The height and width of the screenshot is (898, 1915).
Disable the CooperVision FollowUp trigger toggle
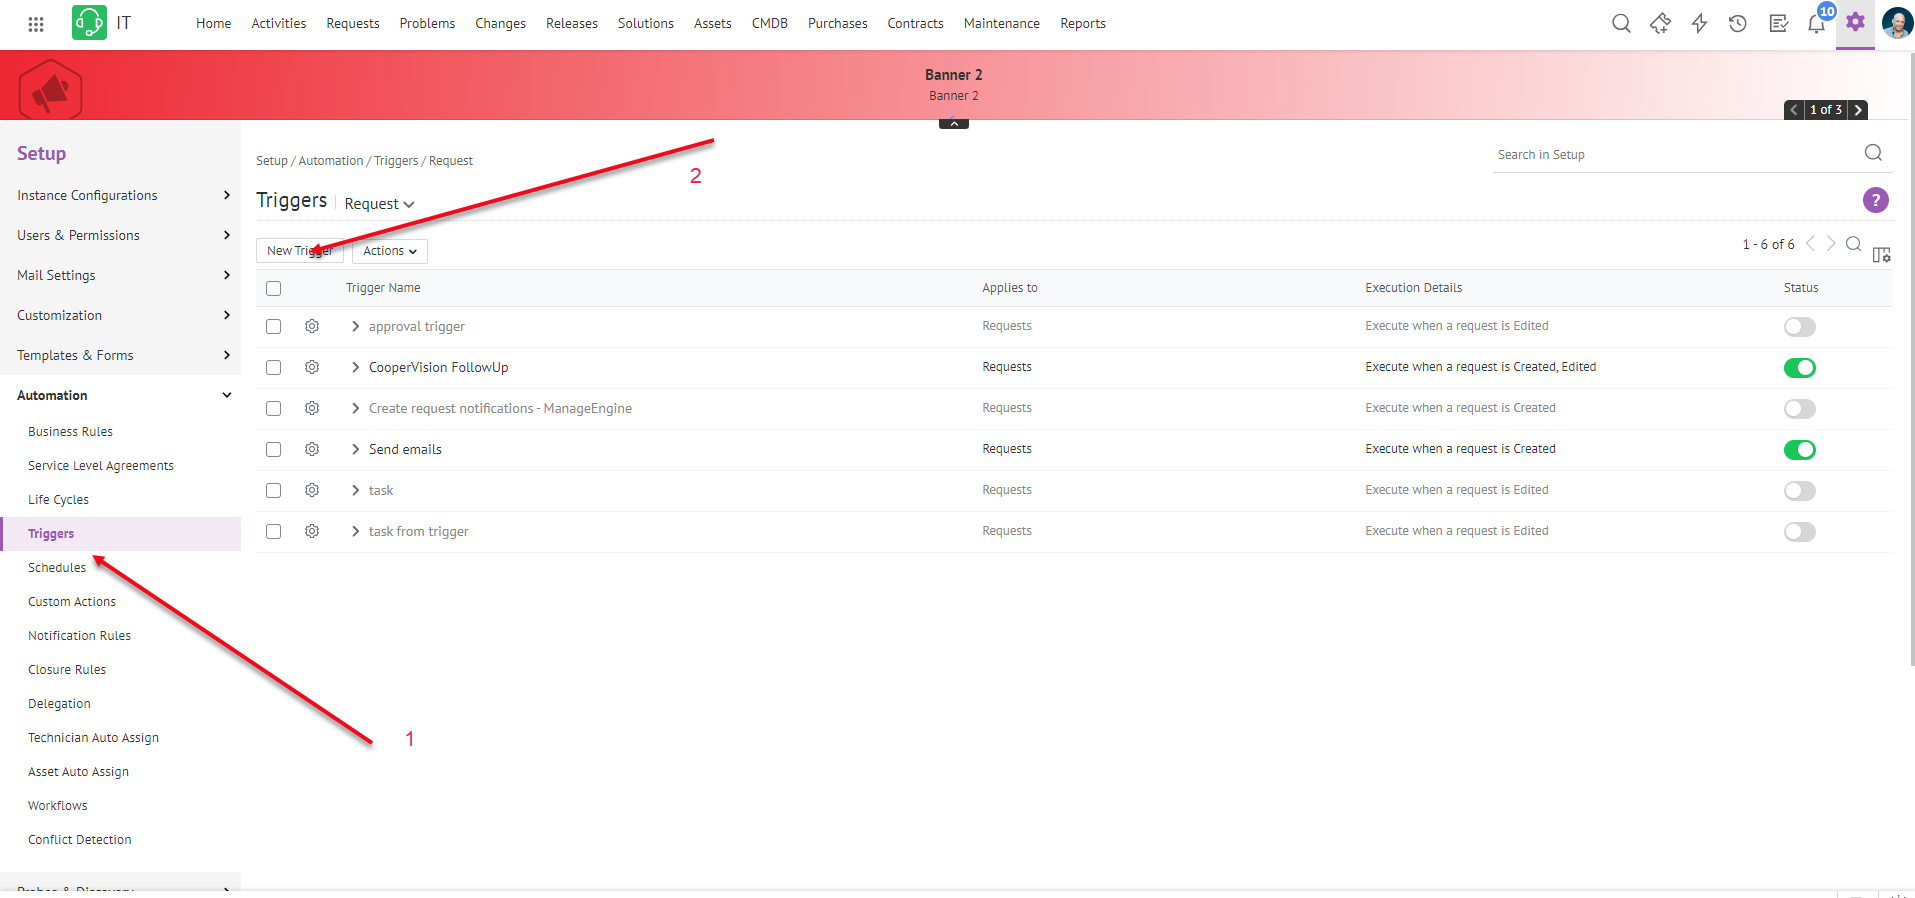click(x=1799, y=368)
